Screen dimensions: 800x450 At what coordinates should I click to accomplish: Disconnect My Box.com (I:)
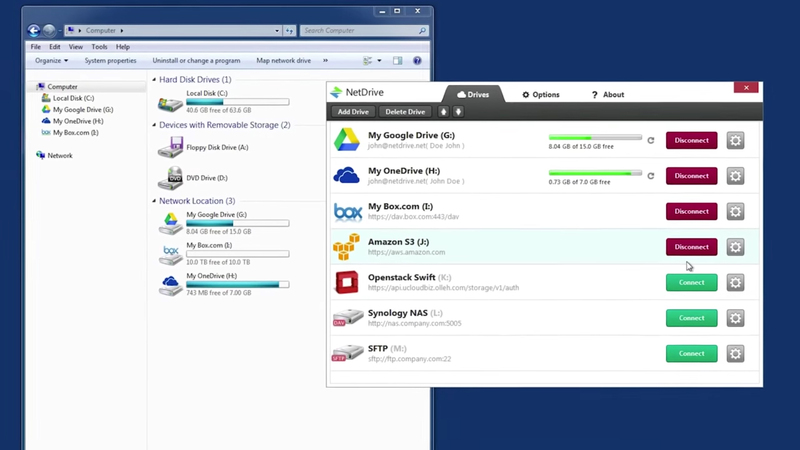[691, 211]
